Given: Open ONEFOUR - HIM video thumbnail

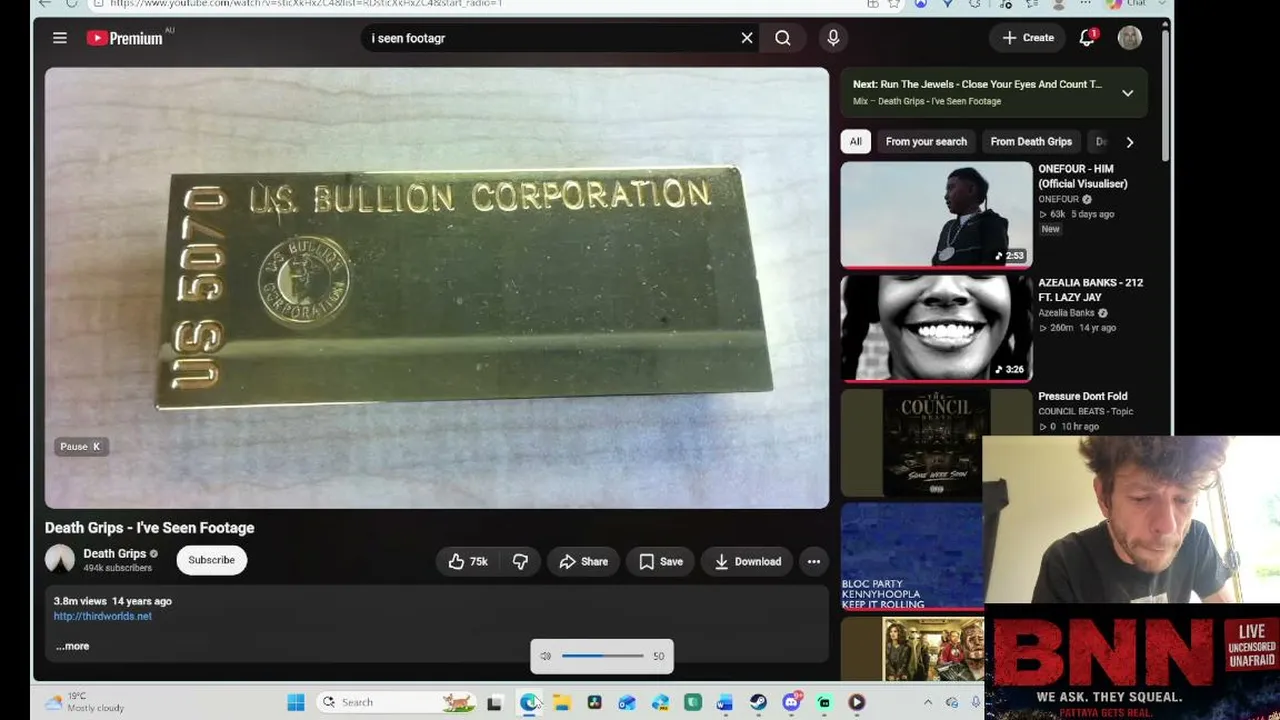Looking at the screenshot, I should 936,215.
